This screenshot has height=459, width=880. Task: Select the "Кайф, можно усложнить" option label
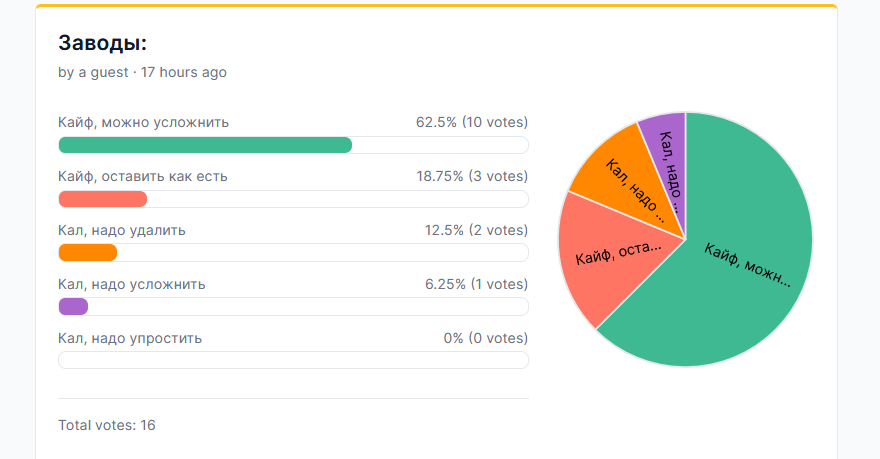144,122
